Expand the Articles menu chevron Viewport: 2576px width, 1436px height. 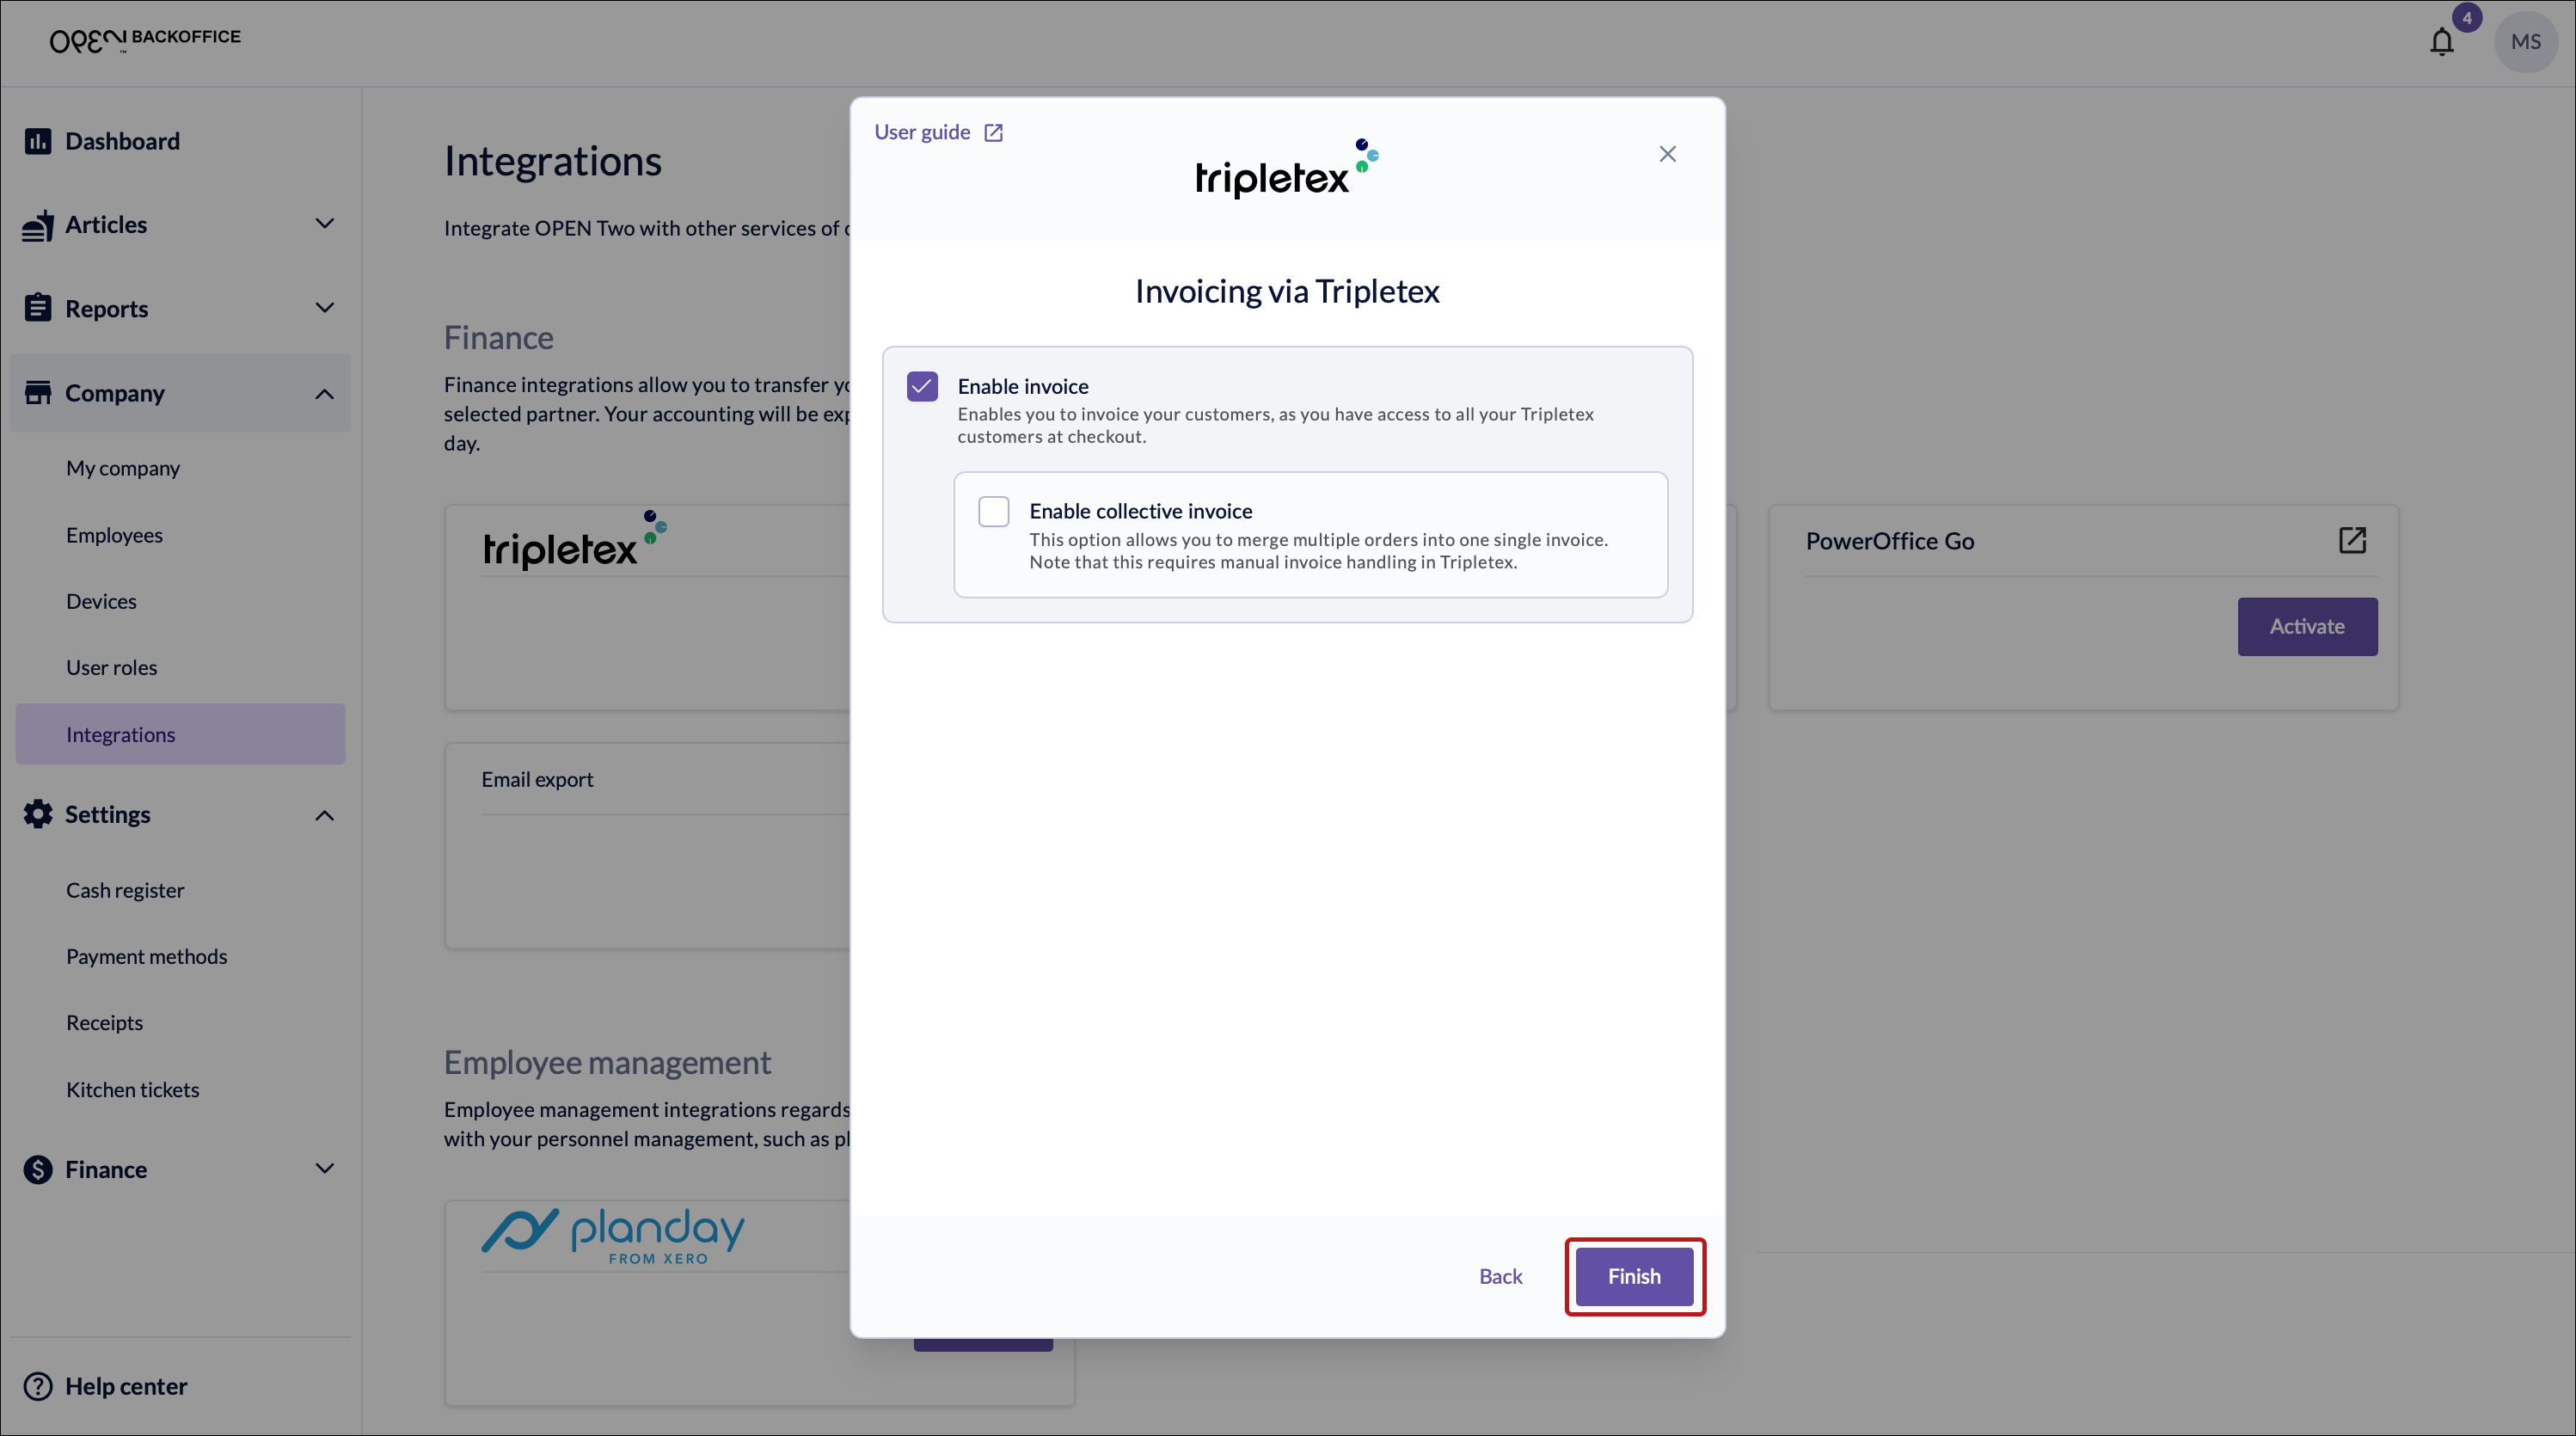[x=324, y=224]
